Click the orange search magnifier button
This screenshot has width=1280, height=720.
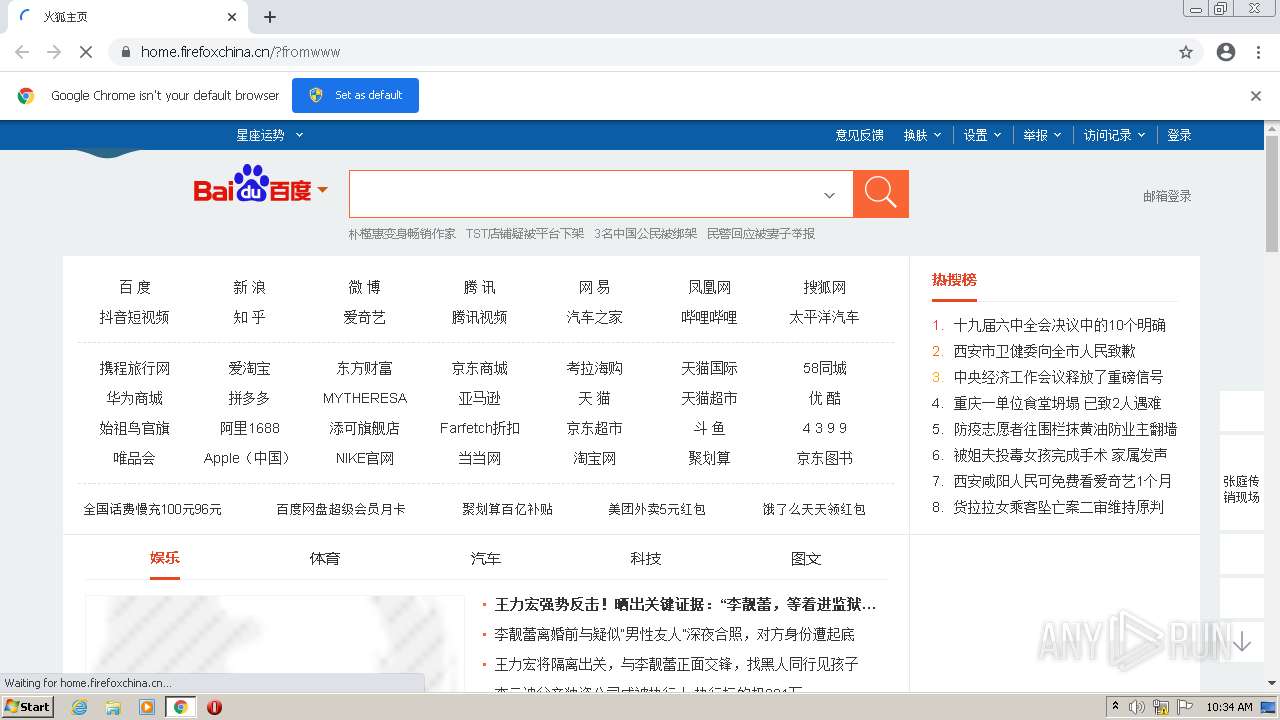pos(880,193)
